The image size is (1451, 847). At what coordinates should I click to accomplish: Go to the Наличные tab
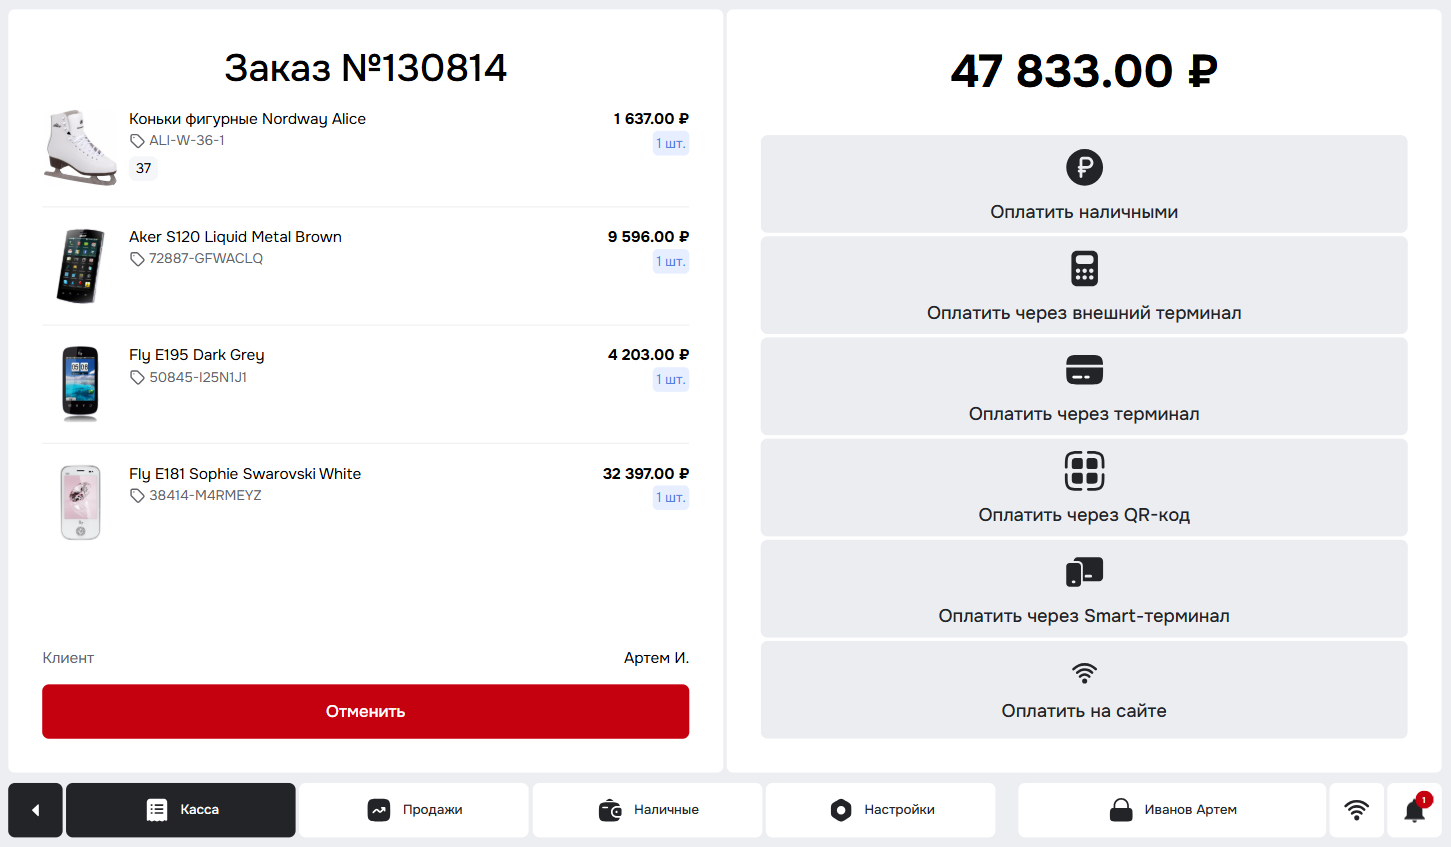648,810
